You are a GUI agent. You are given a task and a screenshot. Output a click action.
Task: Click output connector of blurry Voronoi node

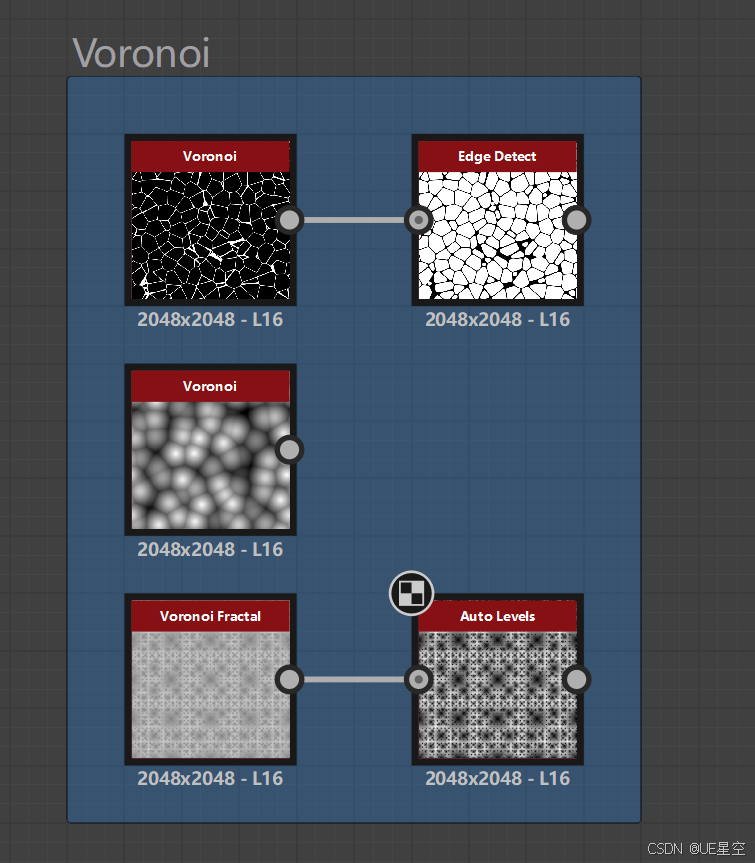(289, 450)
